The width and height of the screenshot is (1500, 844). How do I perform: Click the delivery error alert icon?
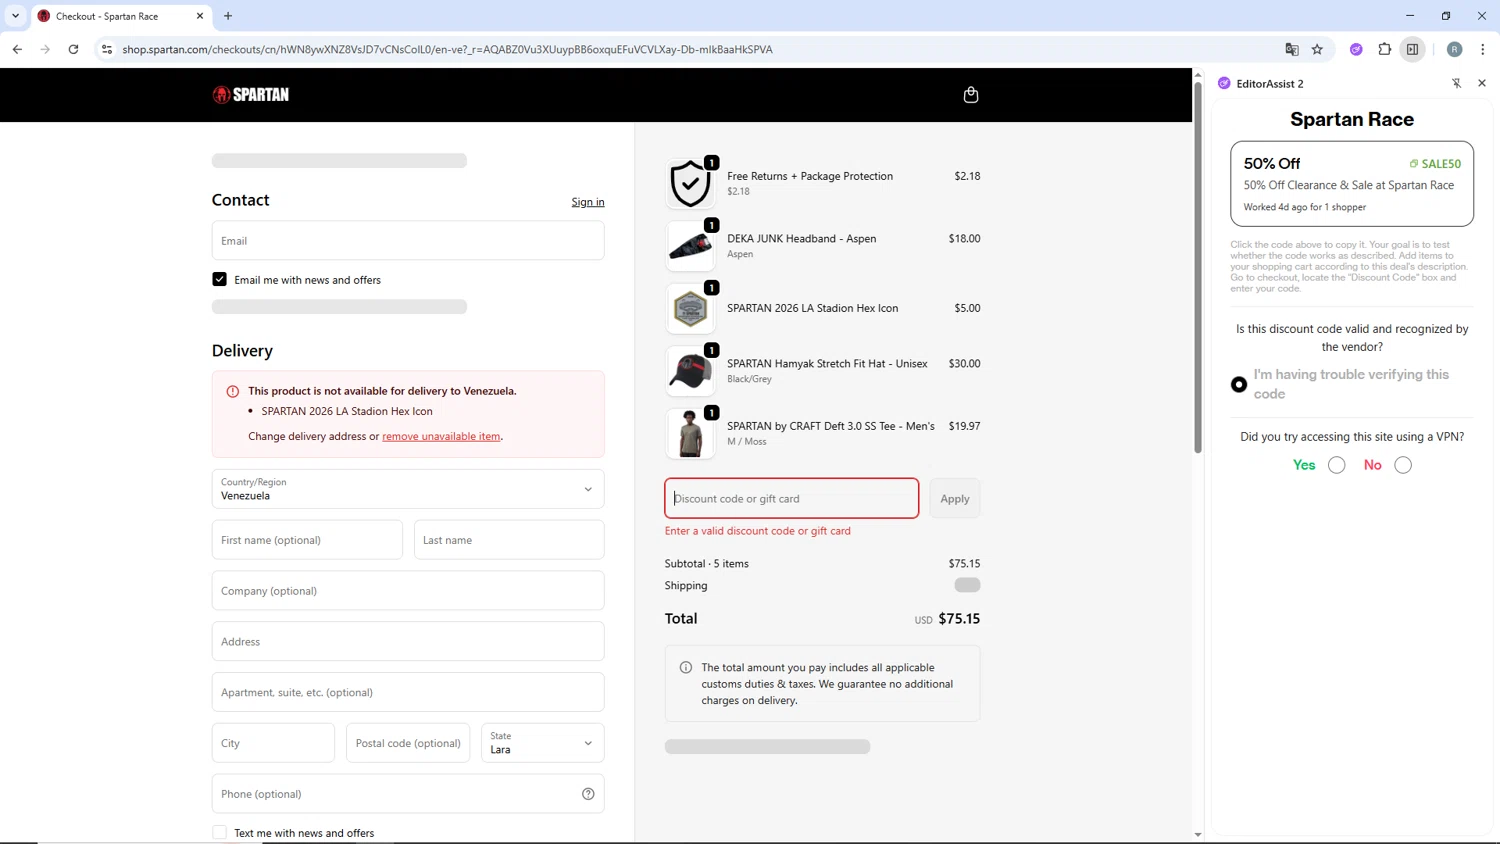click(x=233, y=391)
